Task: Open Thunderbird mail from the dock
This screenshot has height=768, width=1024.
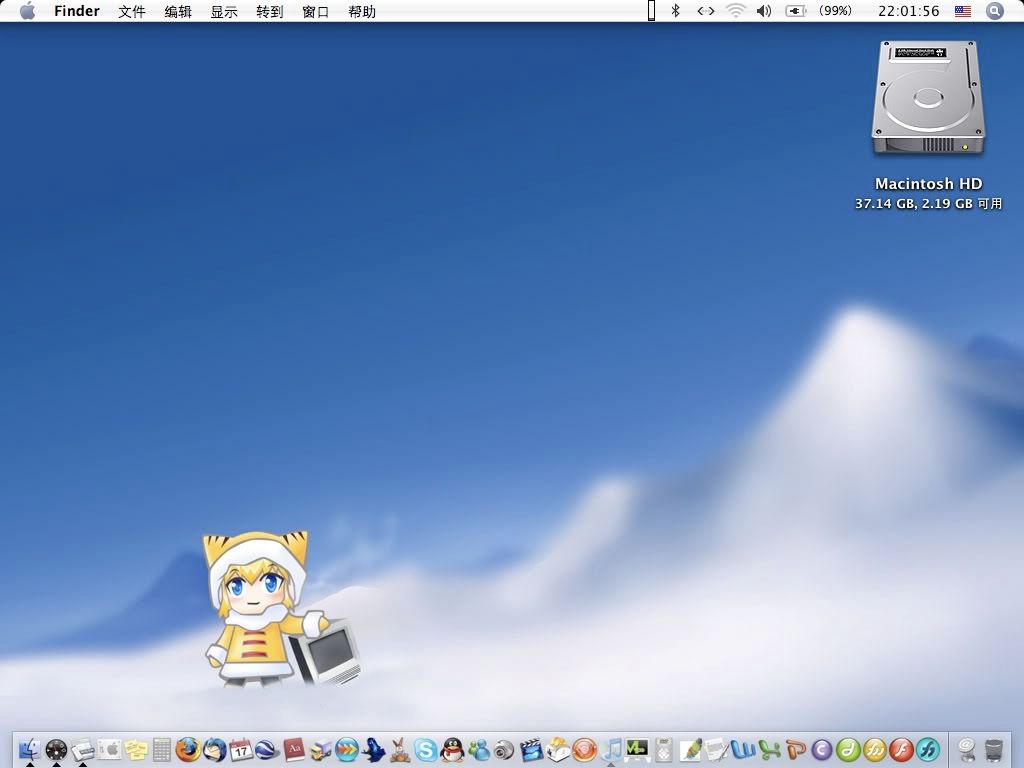Action: click(x=214, y=750)
